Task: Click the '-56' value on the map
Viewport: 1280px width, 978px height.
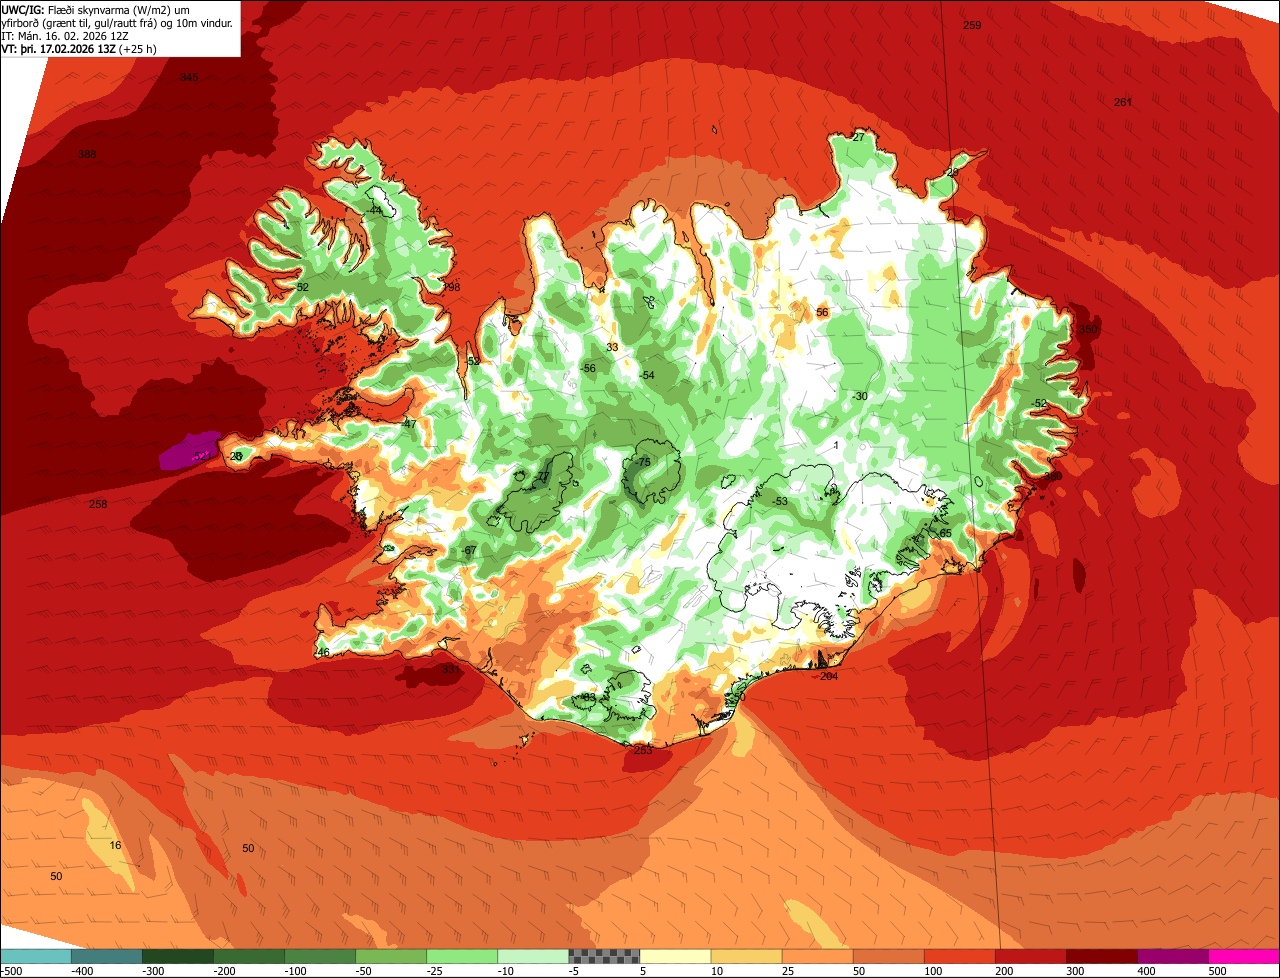Action: pyautogui.click(x=588, y=369)
